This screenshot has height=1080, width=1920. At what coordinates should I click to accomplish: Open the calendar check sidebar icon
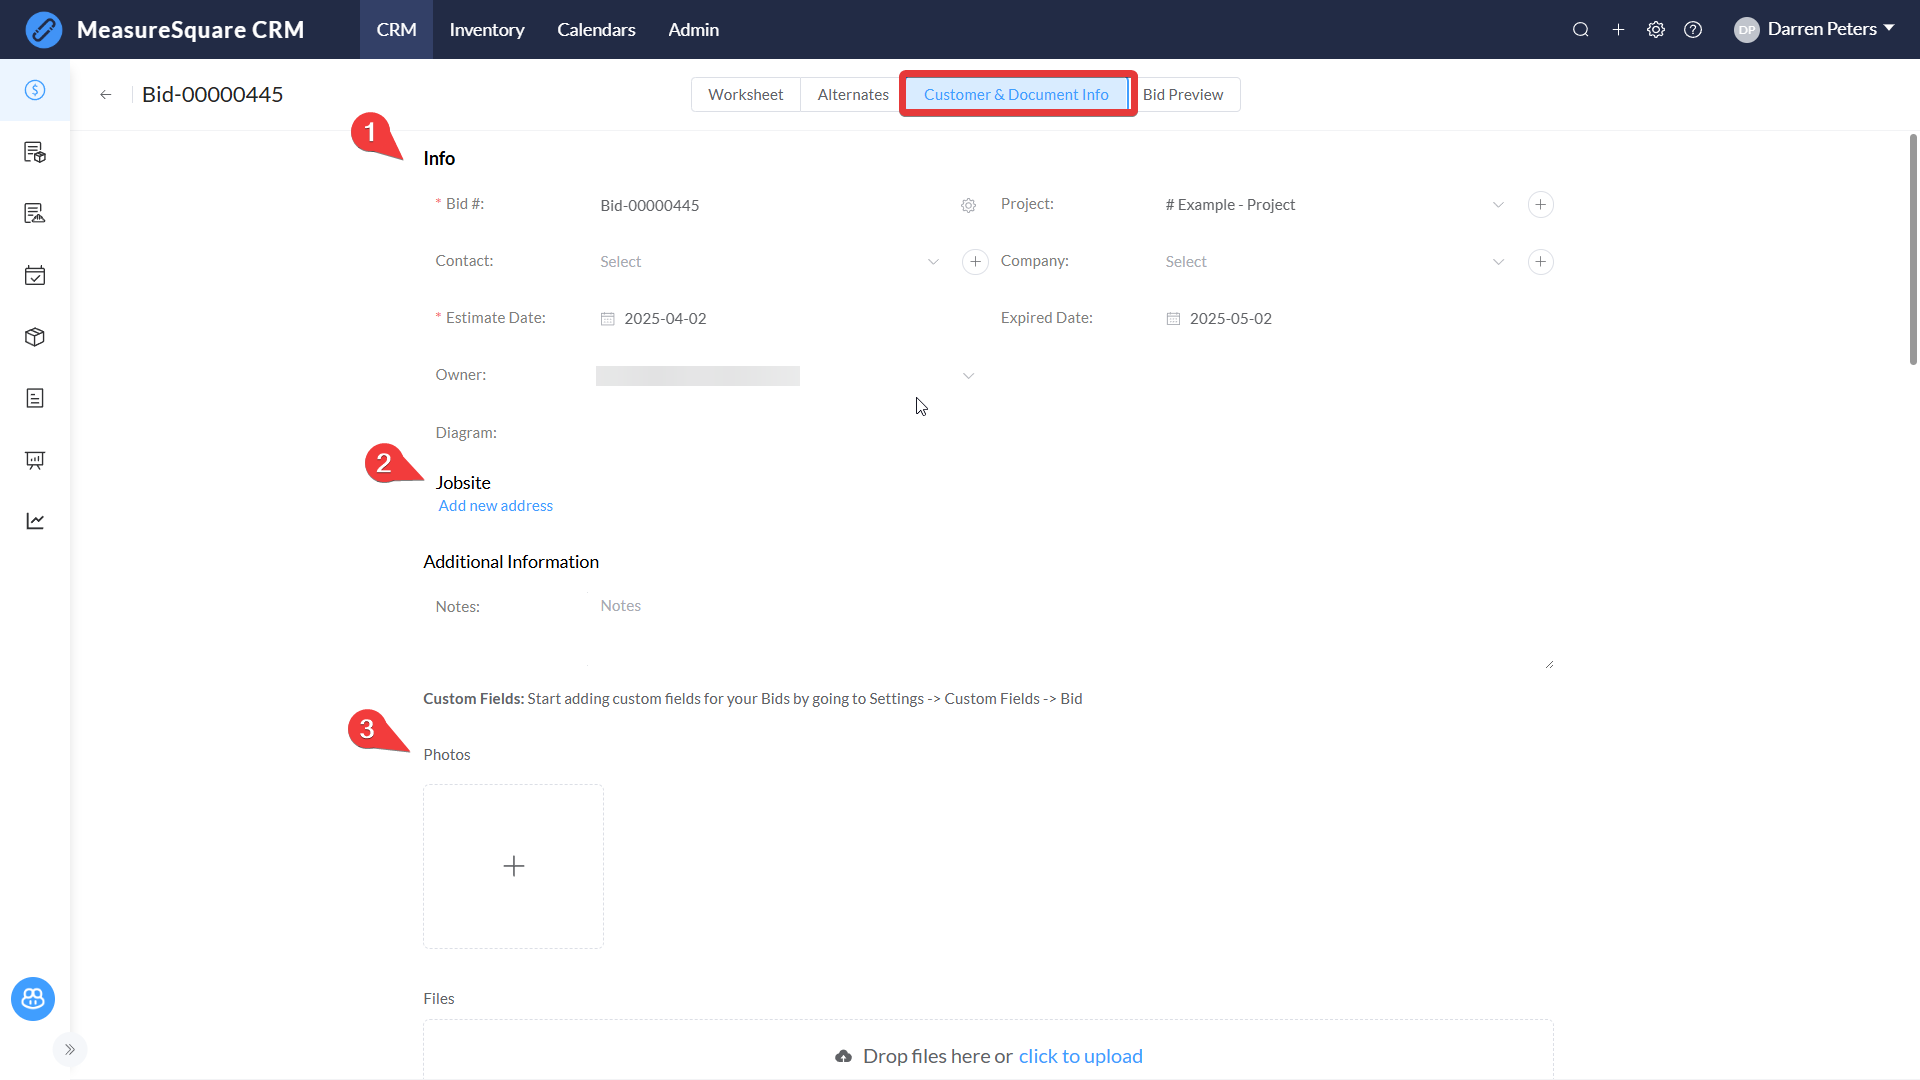point(35,275)
